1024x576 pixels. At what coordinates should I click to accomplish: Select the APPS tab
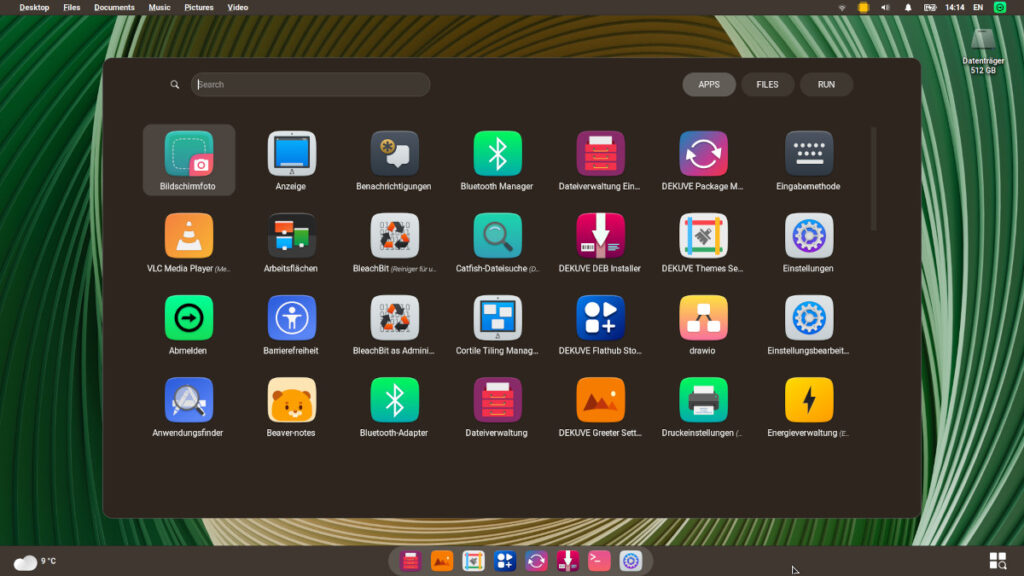709,85
